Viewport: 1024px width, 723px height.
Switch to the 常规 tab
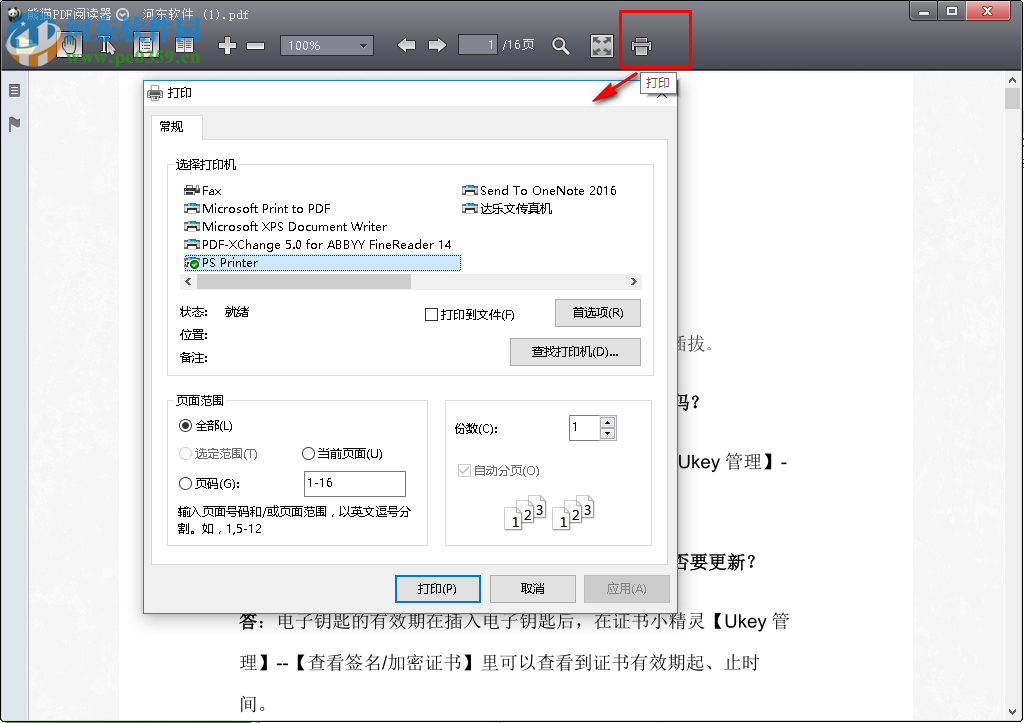pos(176,127)
